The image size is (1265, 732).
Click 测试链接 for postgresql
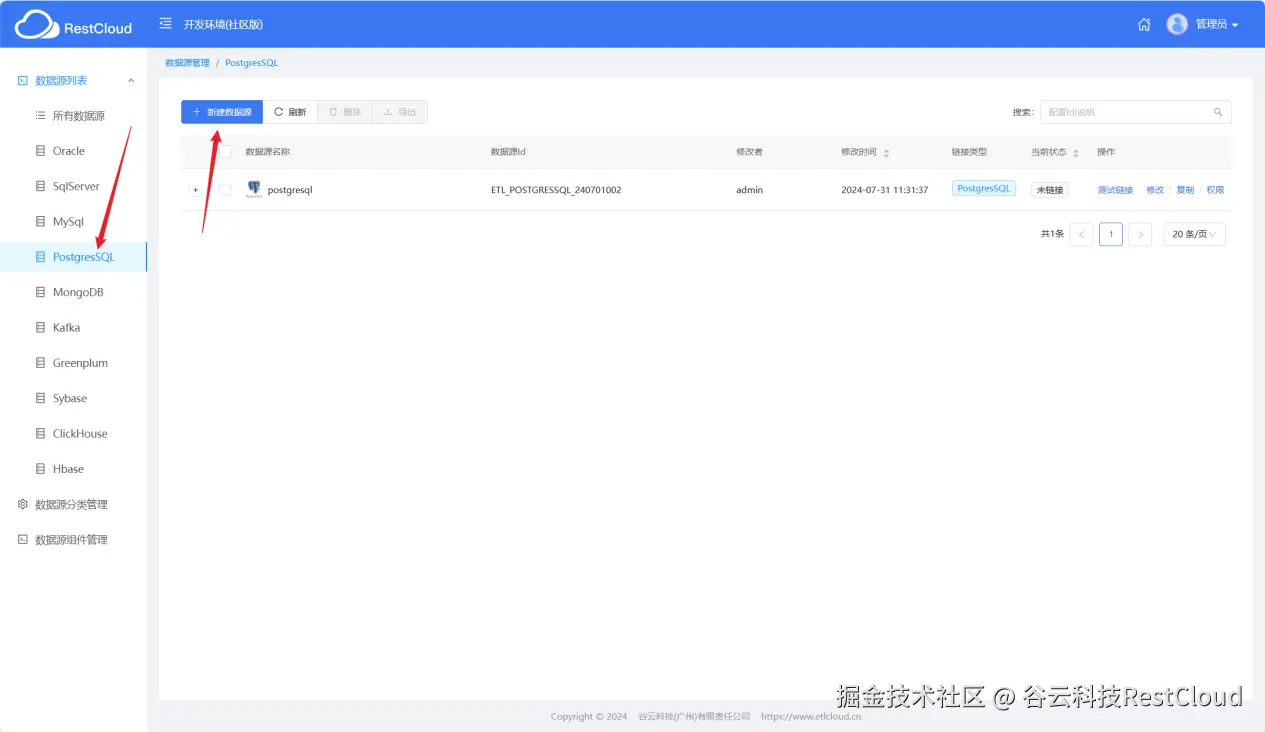(x=1115, y=190)
